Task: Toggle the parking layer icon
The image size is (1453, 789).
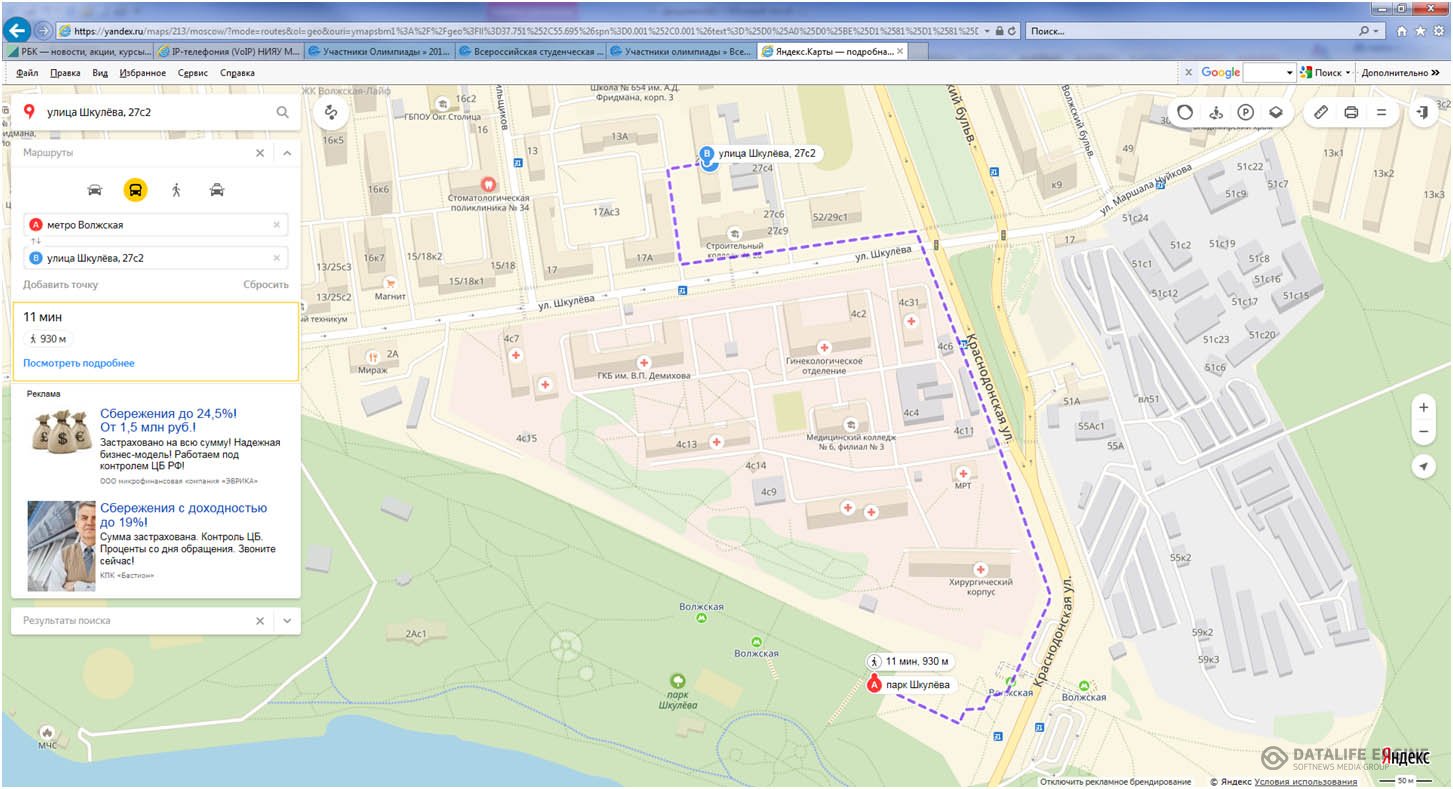Action: click(x=1246, y=112)
